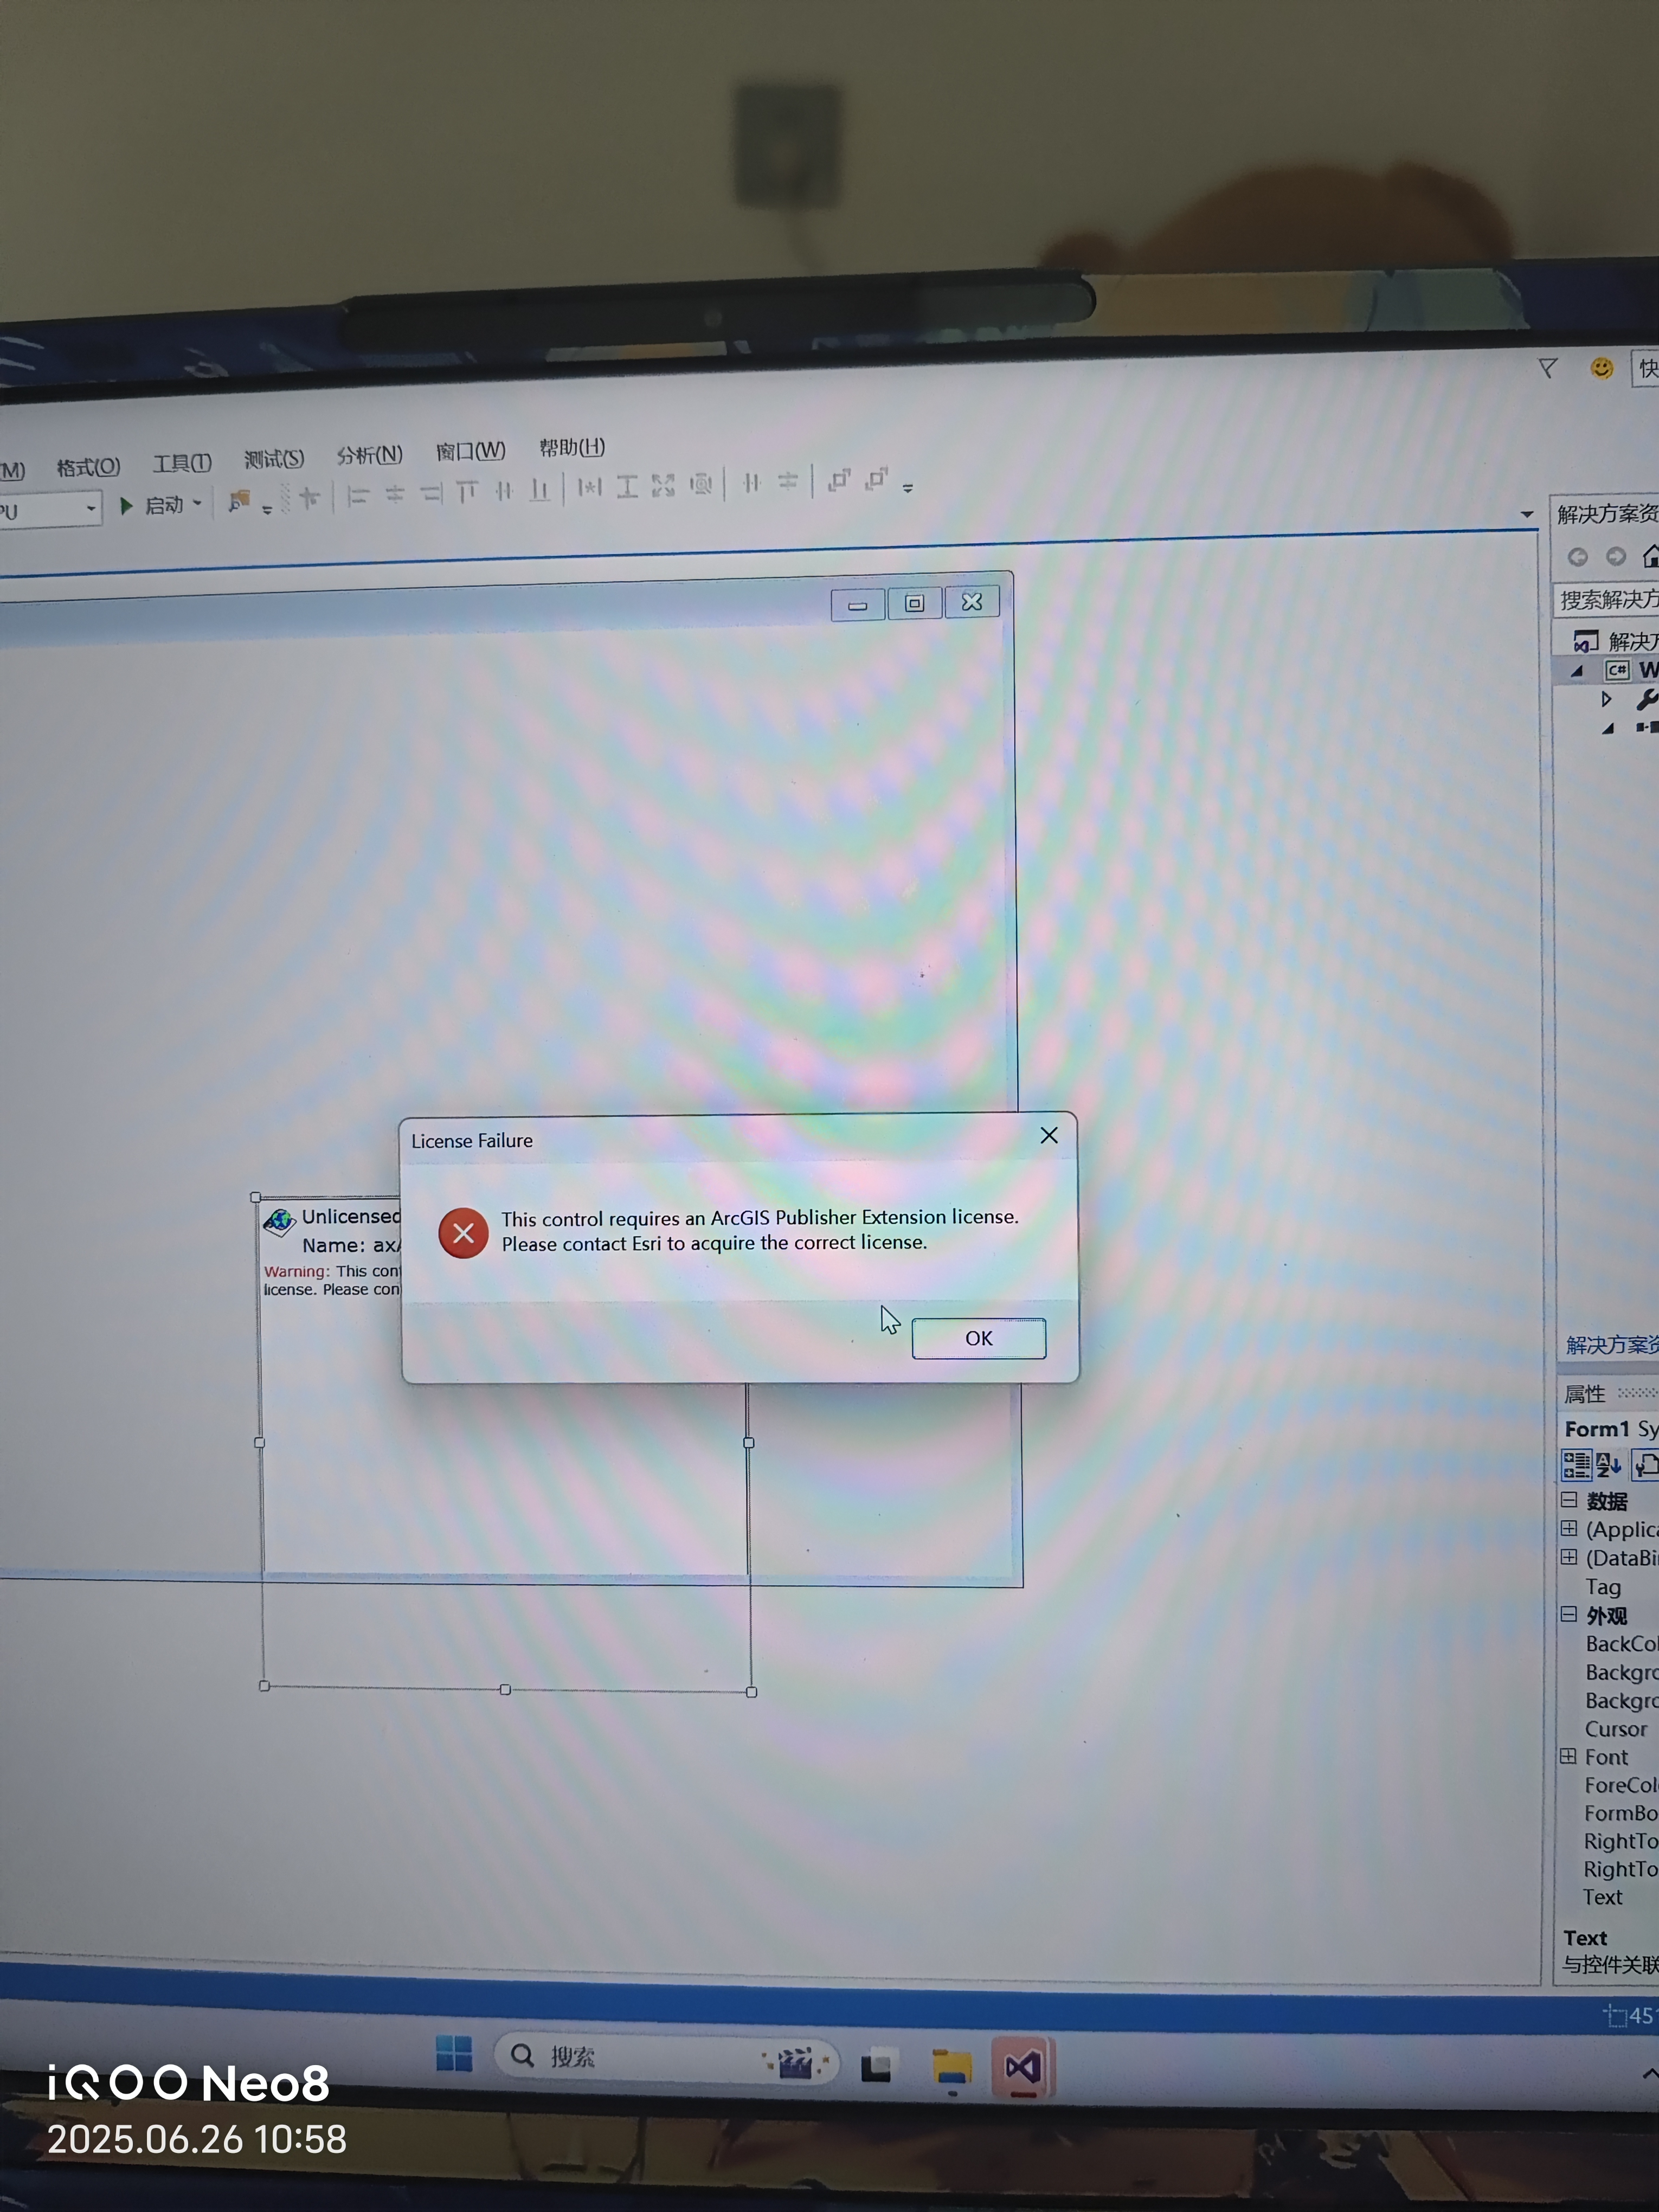Select the Cursor property row
The image size is (1659, 2212).
1615,1729
